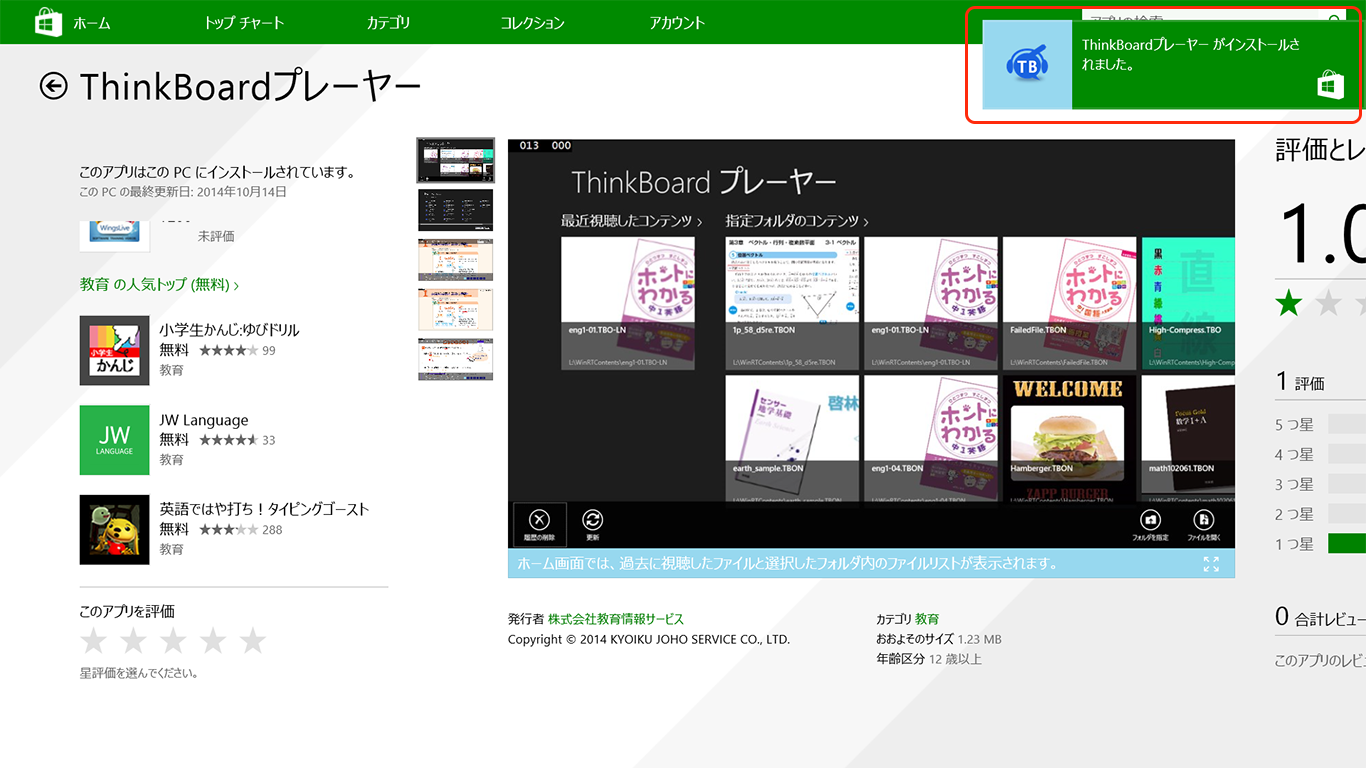
Task: Click the Copyright © 2014 KYOIKU JOHO SERVICE line
Action: tap(649, 639)
